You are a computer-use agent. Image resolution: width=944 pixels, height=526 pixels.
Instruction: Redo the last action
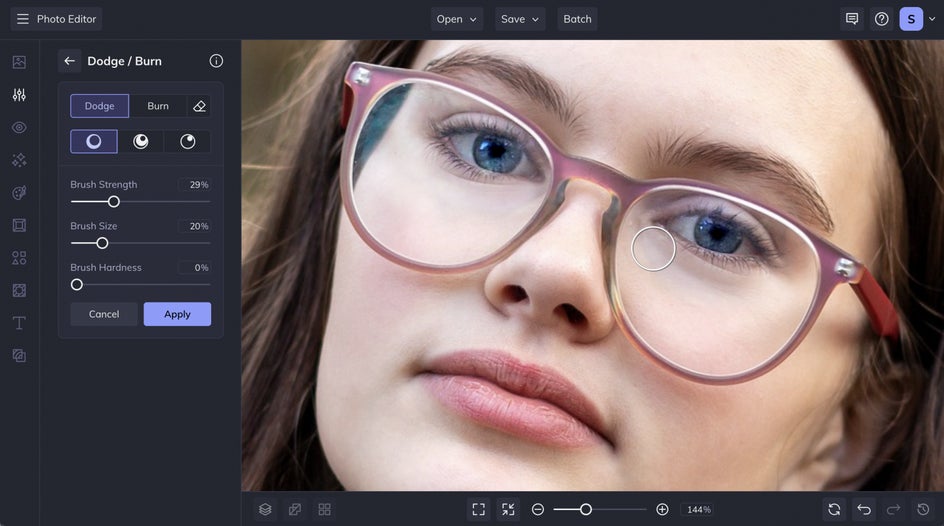click(x=893, y=510)
